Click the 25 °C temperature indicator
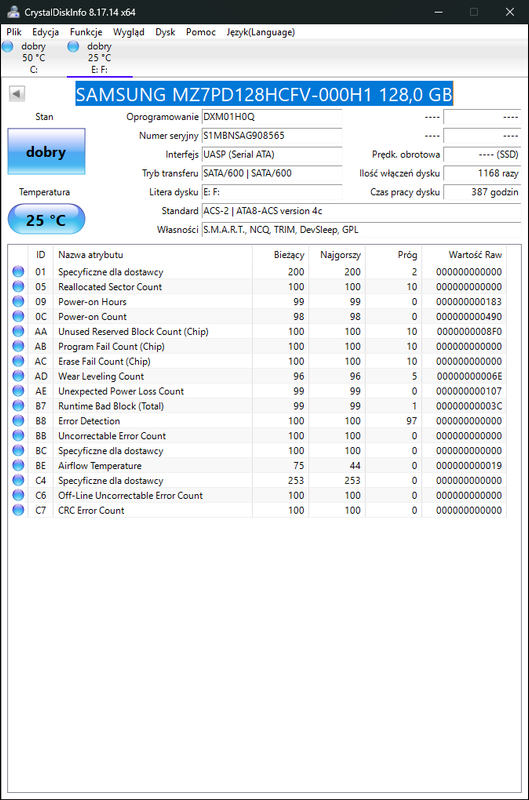This screenshot has height=800, width=529. tap(46, 219)
